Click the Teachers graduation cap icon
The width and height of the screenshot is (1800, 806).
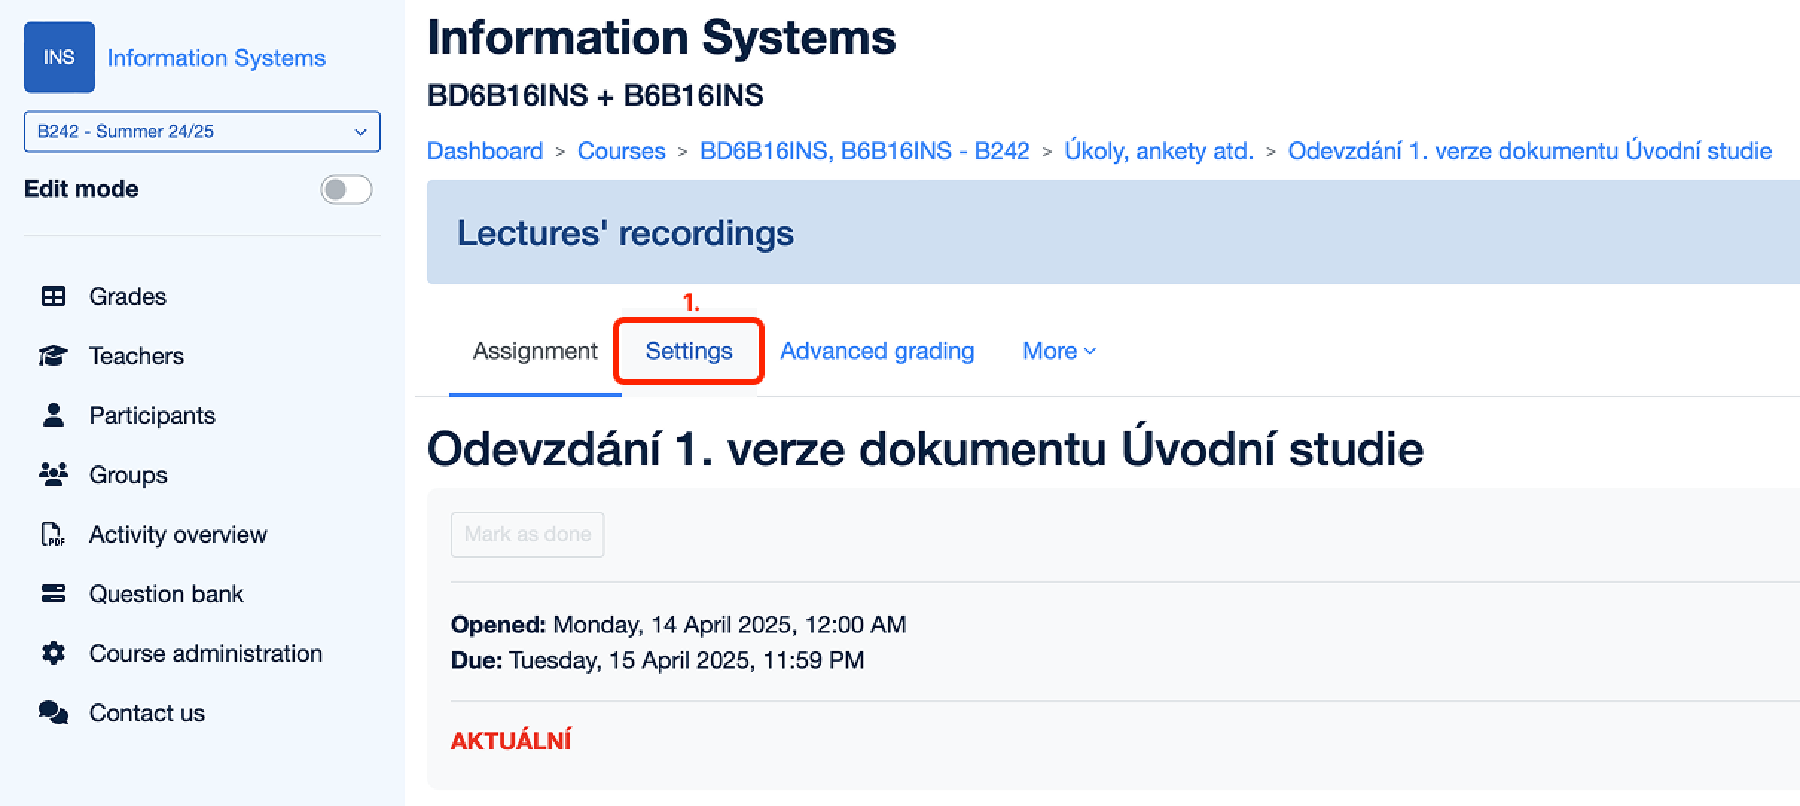tap(53, 356)
